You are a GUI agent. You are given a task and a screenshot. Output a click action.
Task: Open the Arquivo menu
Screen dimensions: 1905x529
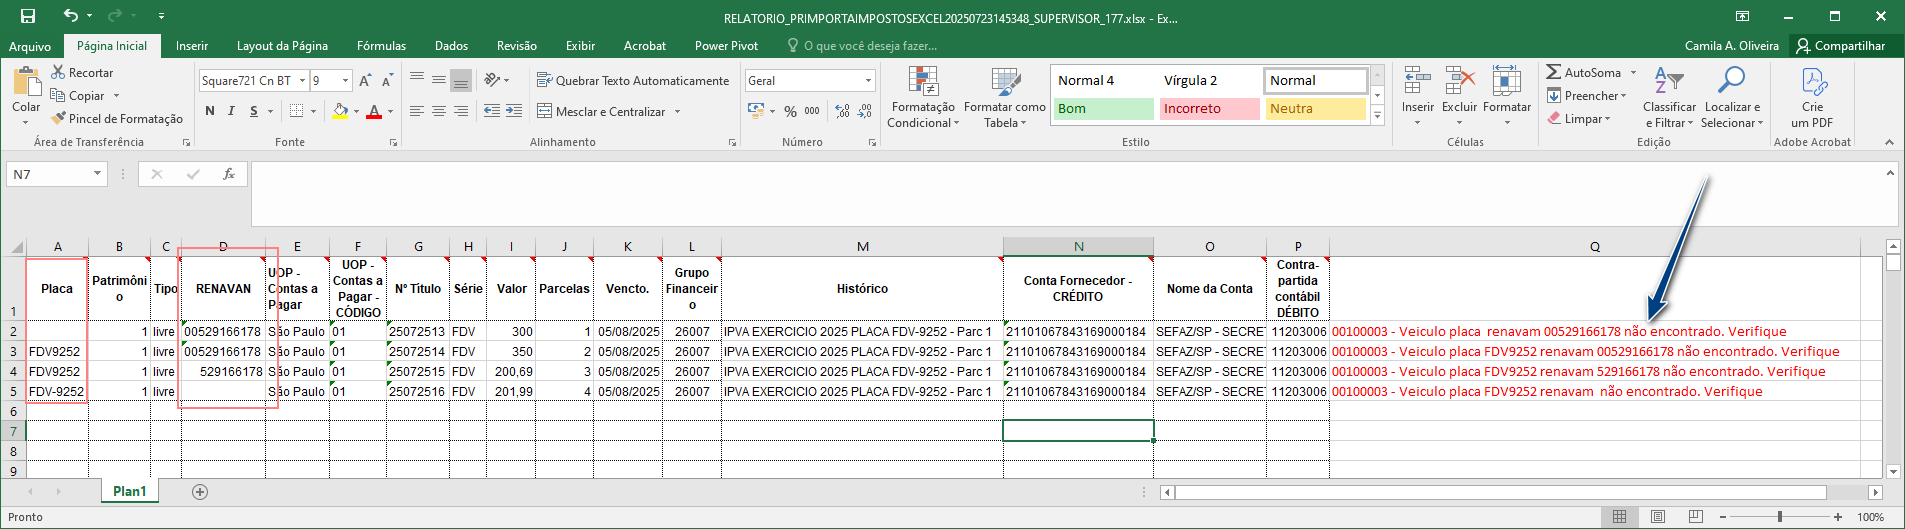click(x=30, y=46)
